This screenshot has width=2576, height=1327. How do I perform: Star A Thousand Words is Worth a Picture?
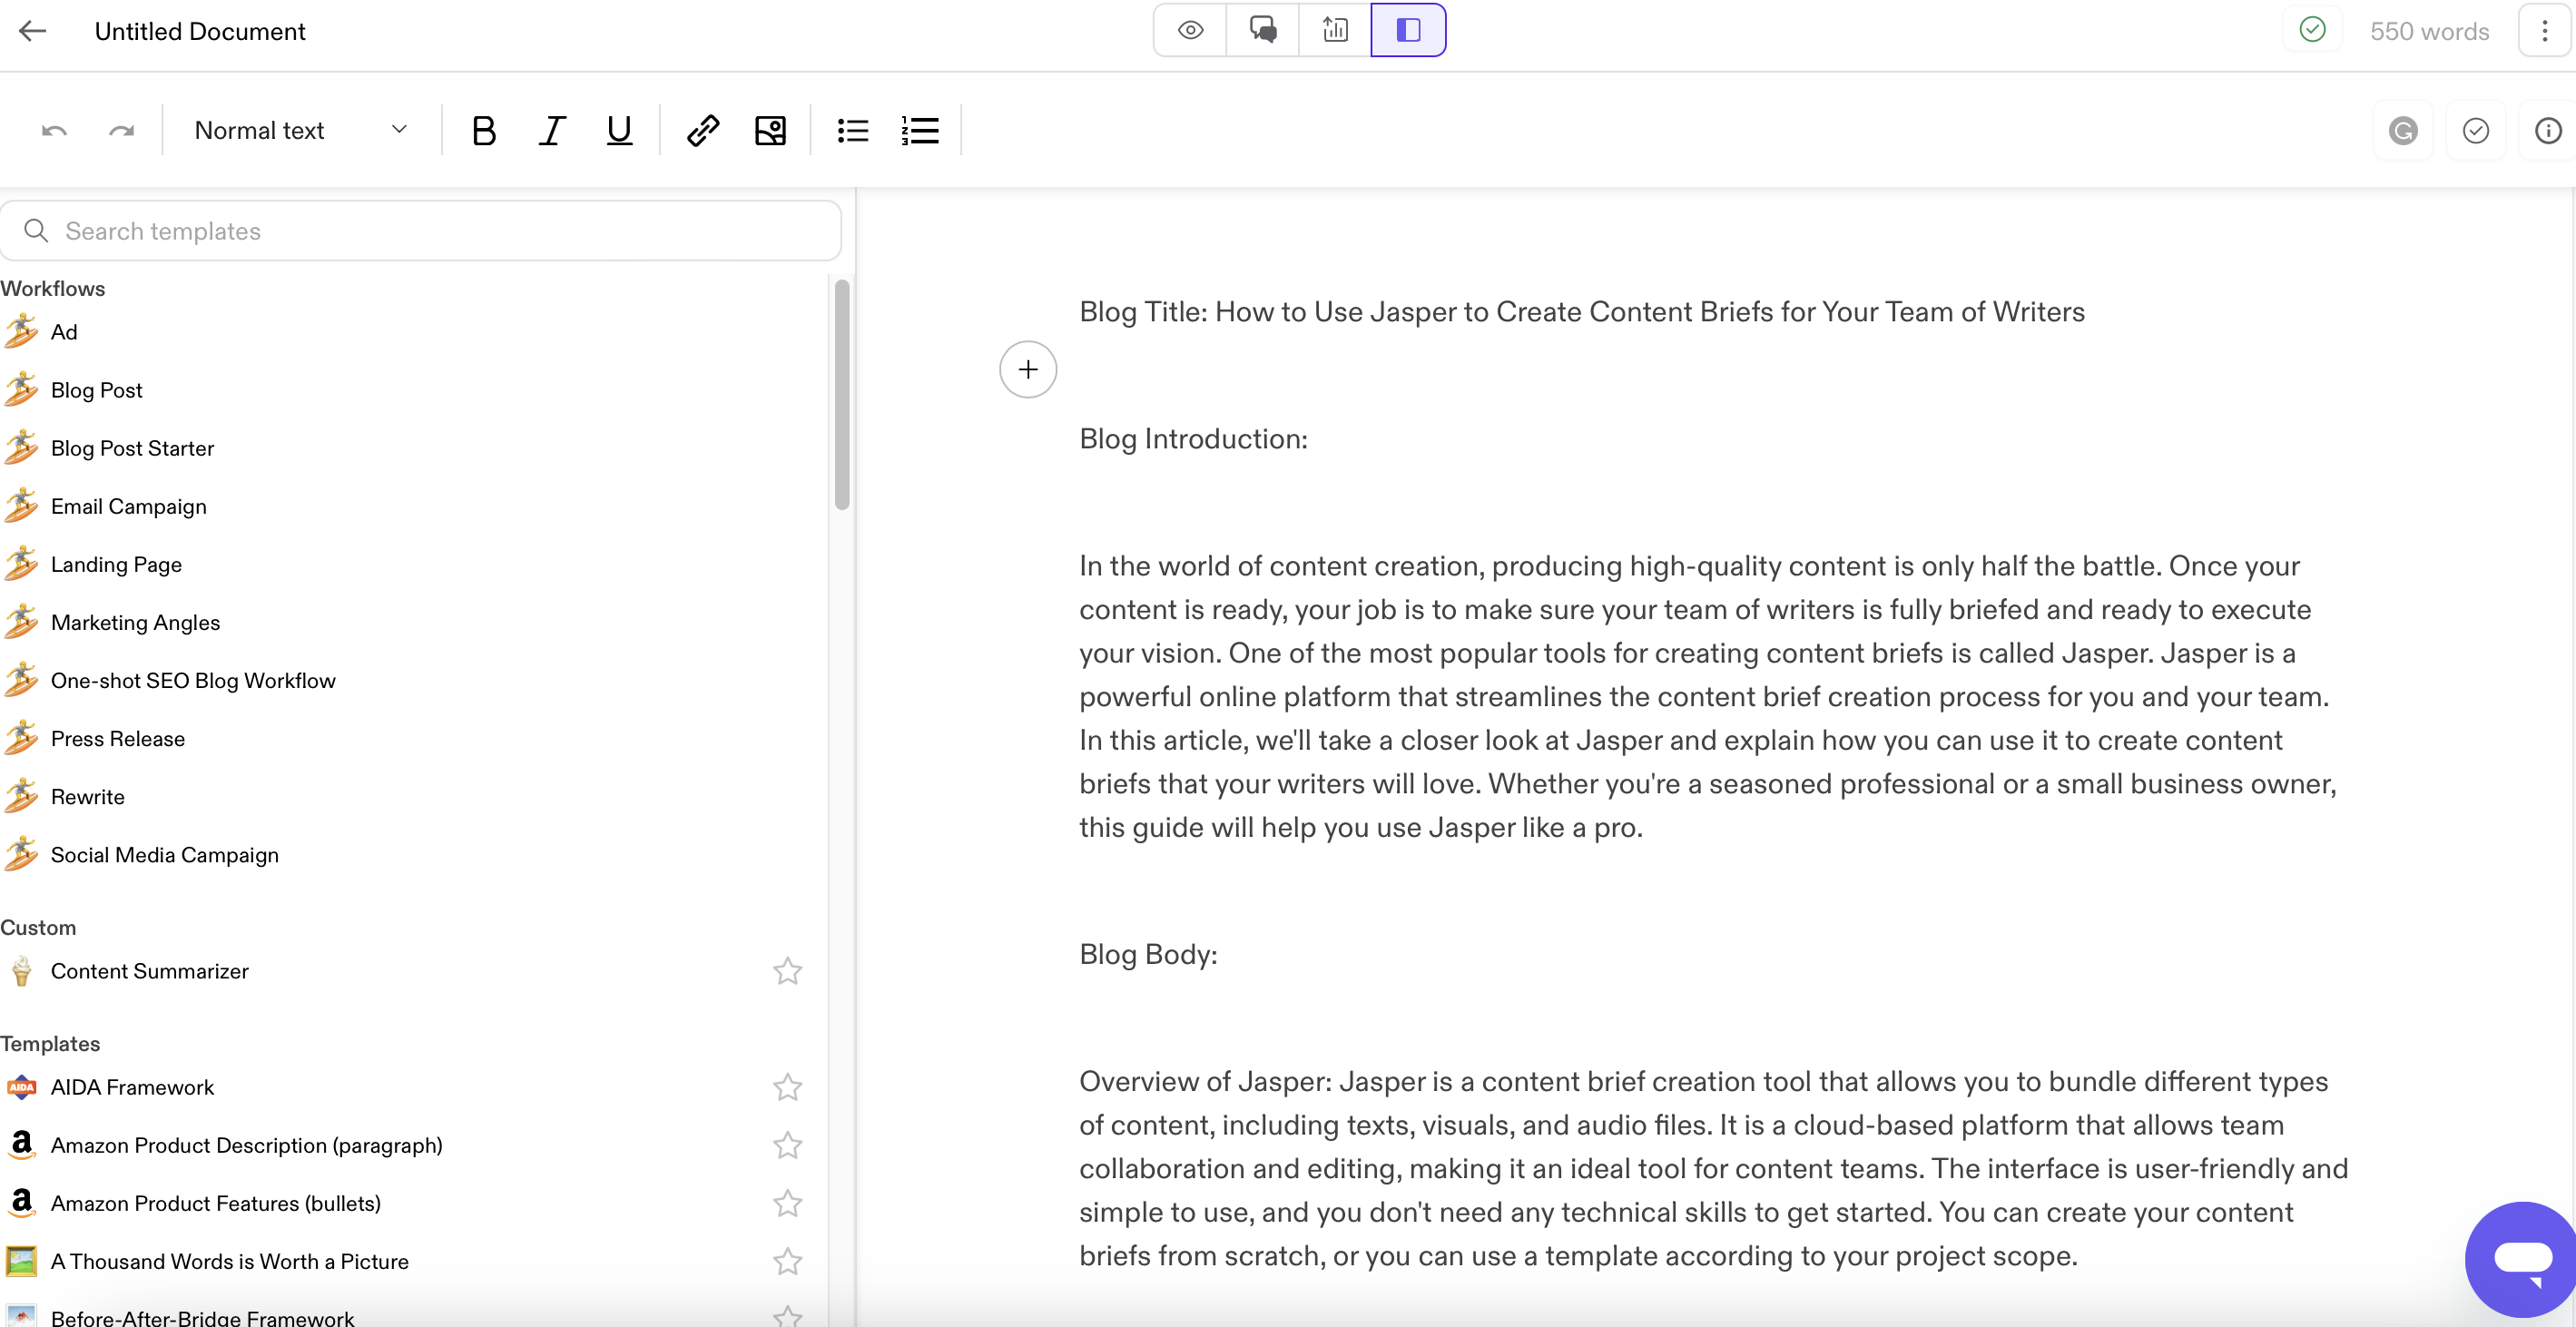coord(788,1261)
